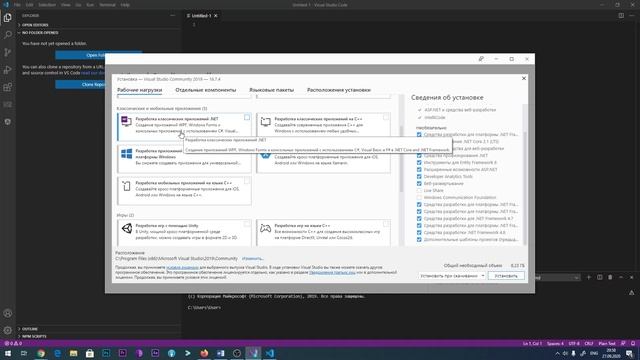
Task: Enable the Live Share optional component
Action: click(x=419, y=191)
